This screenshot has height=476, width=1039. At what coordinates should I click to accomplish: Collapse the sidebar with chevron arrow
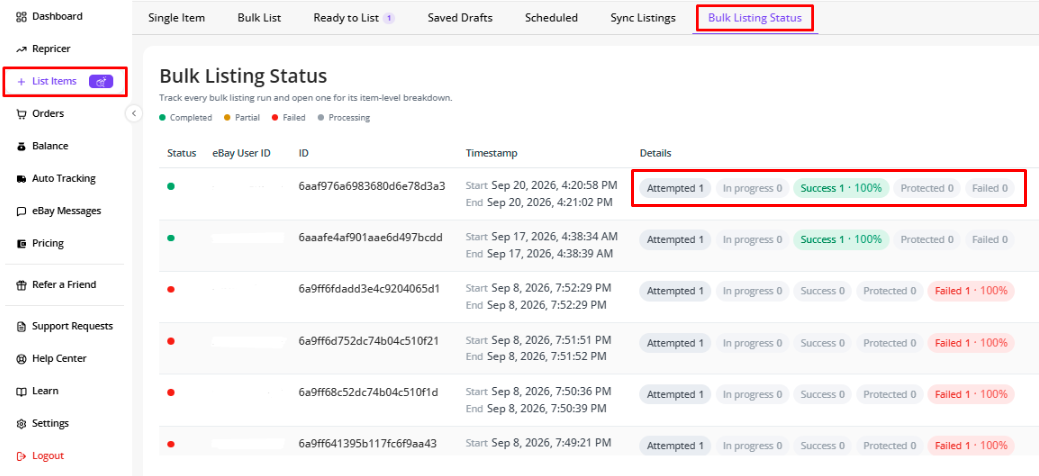tap(134, 113)
